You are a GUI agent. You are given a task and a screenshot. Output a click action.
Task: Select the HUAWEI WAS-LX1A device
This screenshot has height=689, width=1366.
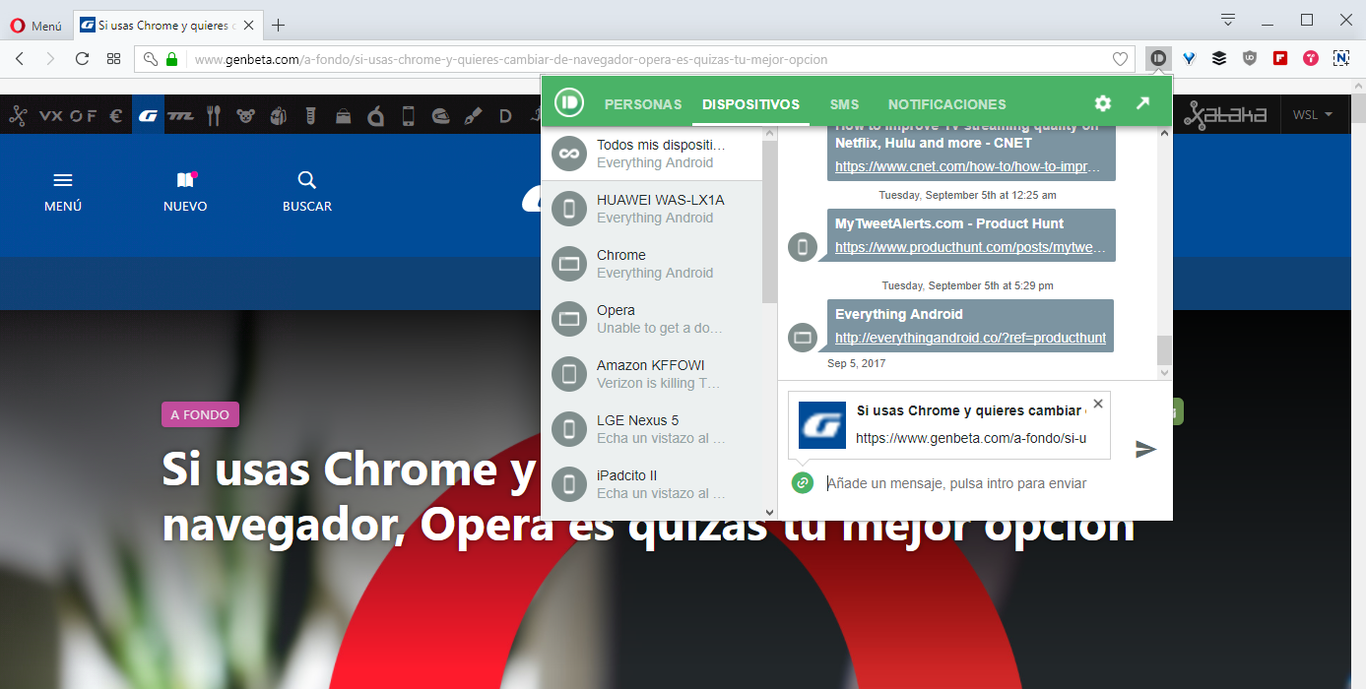pos(650,207)
